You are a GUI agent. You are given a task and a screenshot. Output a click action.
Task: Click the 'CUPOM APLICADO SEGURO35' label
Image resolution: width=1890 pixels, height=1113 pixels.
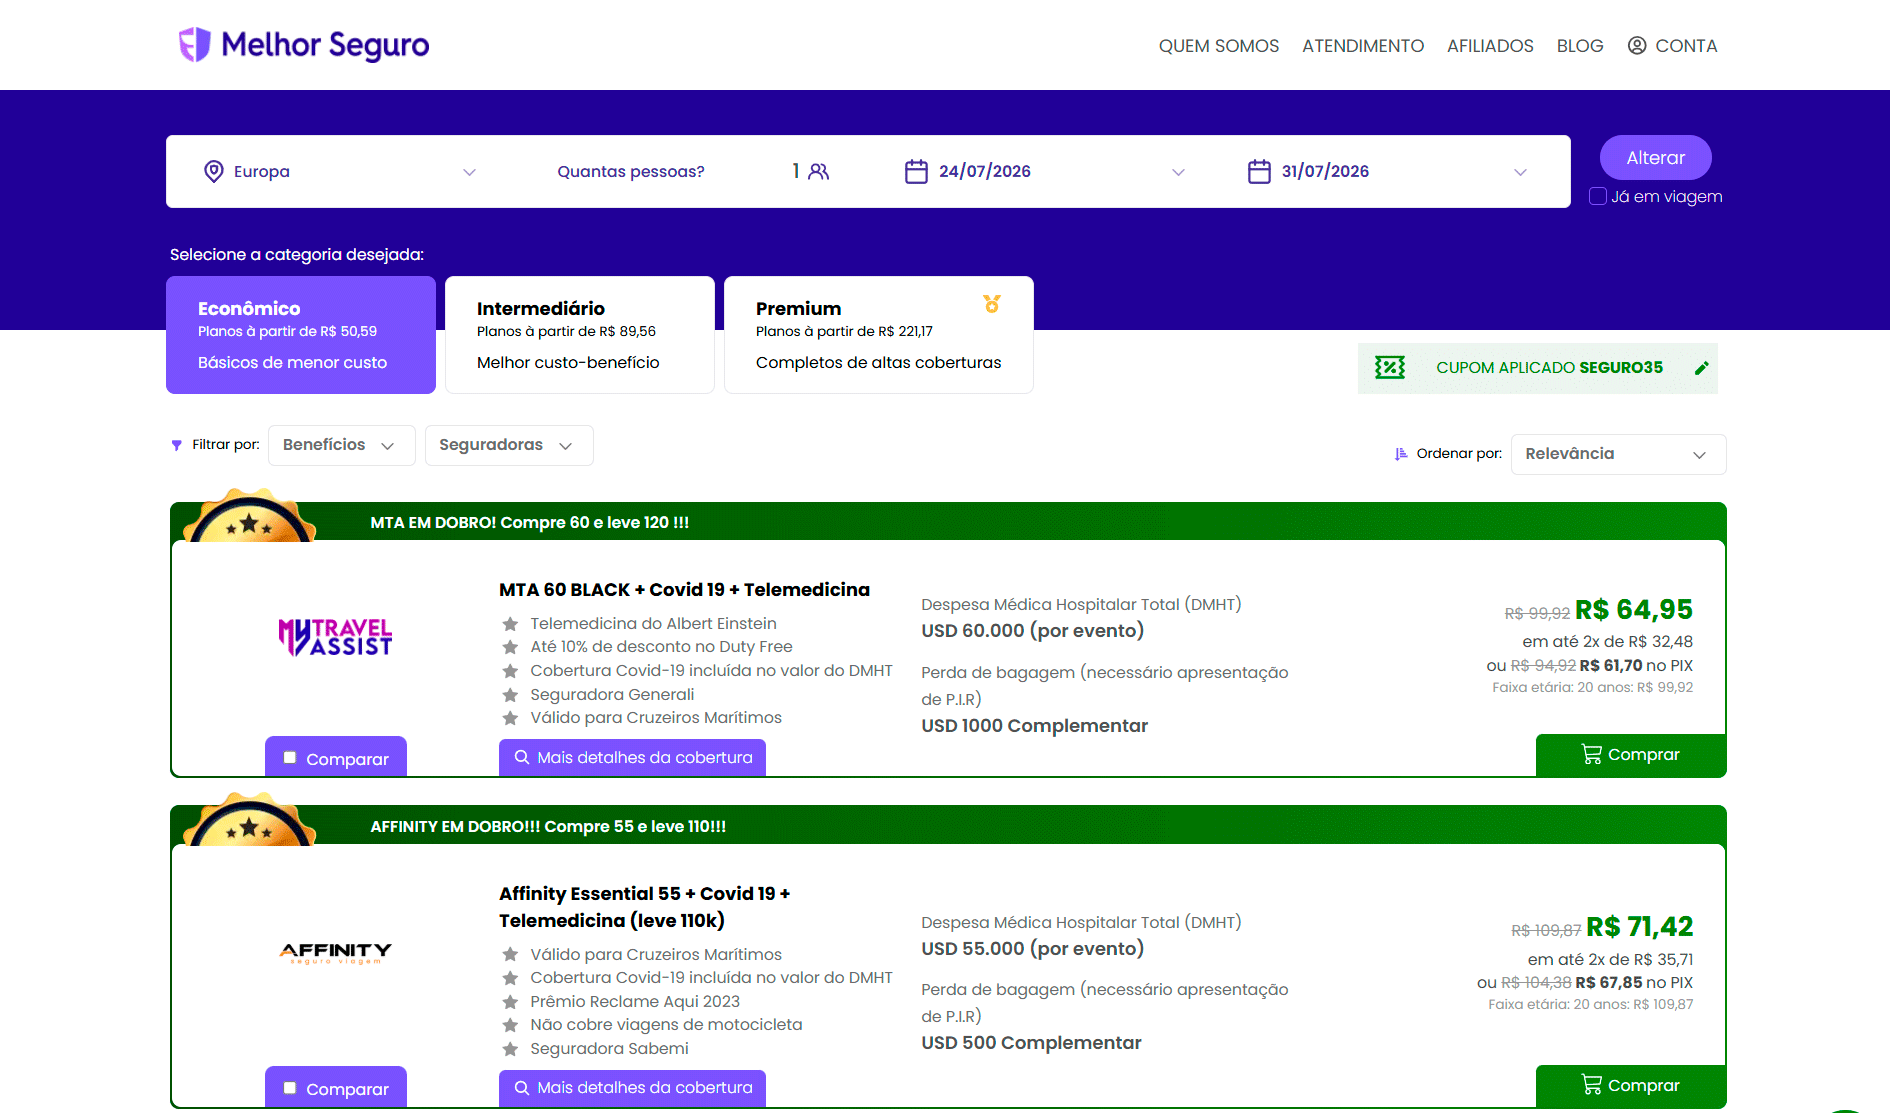click(1550, 368)
